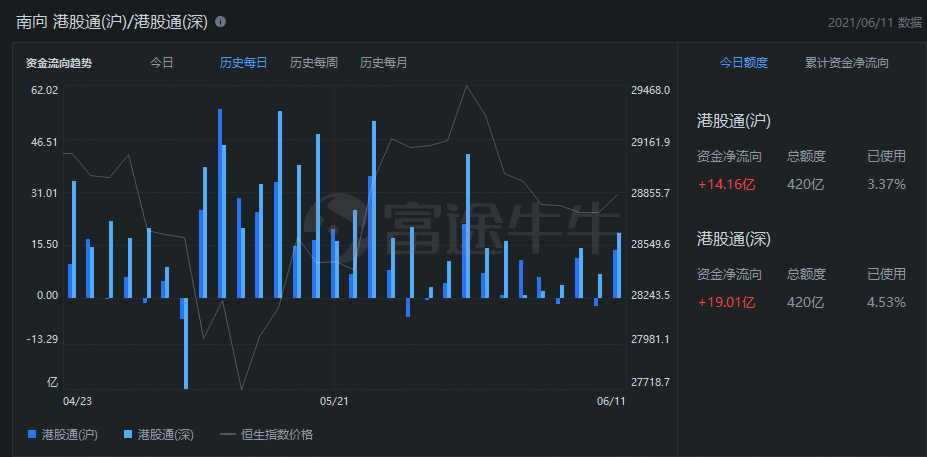
Task: Click the 04/23 start date on the x-axis
Action: pyautogui.click(x=77, y=401)
